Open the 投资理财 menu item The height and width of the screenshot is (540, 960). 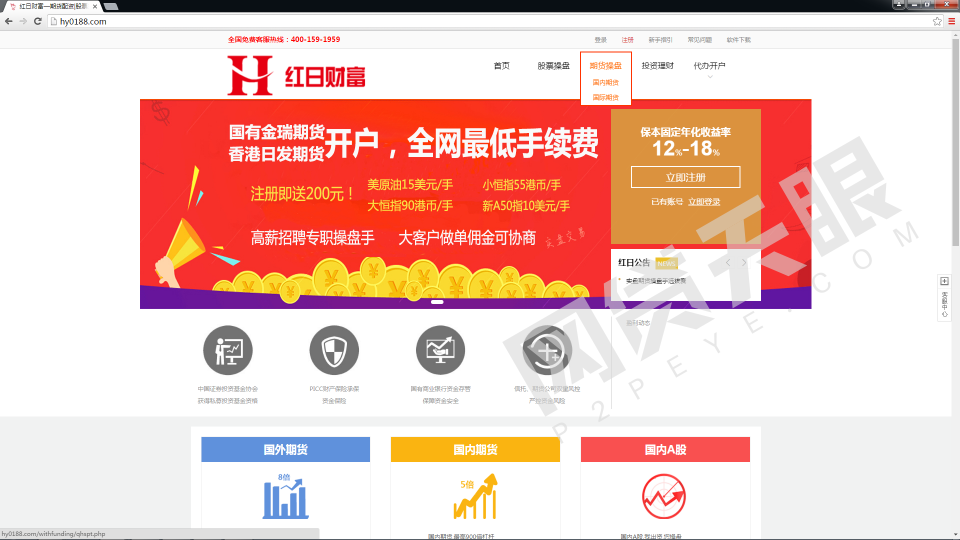(x=658, y=66)
